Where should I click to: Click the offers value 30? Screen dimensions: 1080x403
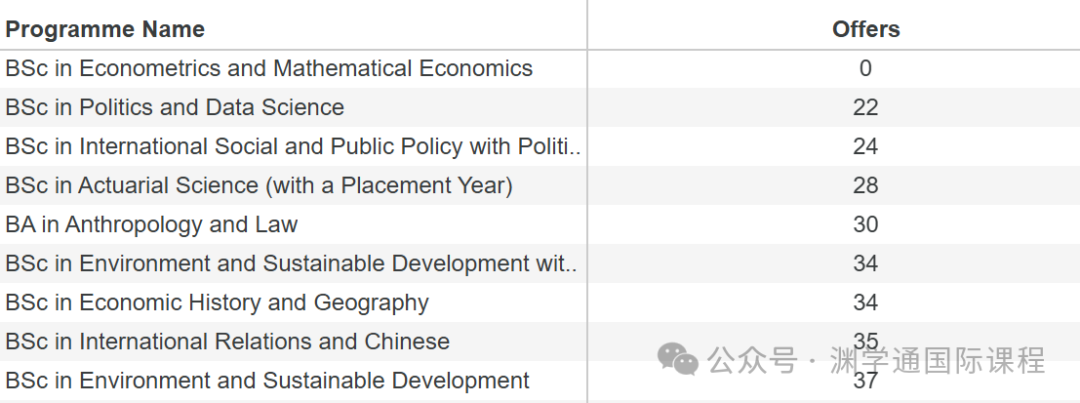click(x=865, y=225)
